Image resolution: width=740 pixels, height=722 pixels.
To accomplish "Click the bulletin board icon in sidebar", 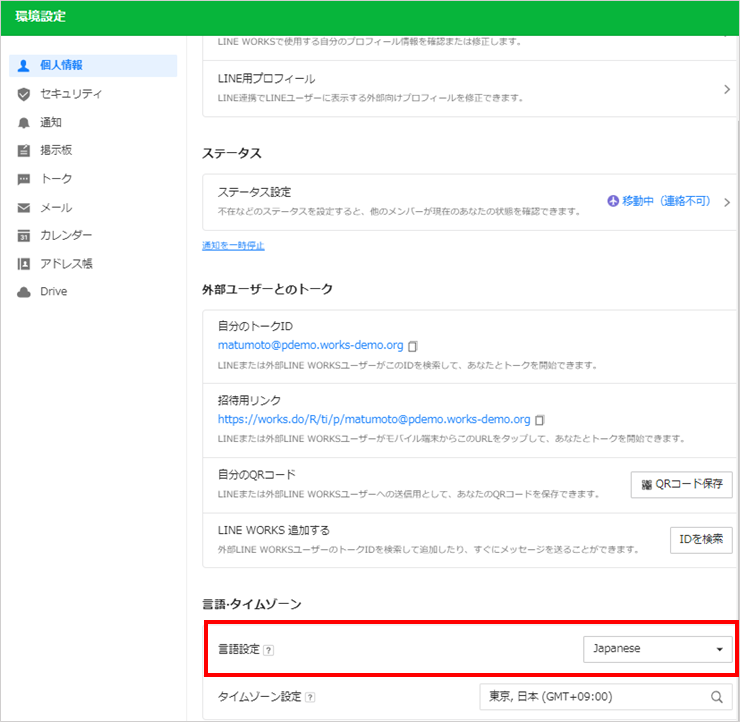I will click(x=24, y=151).
